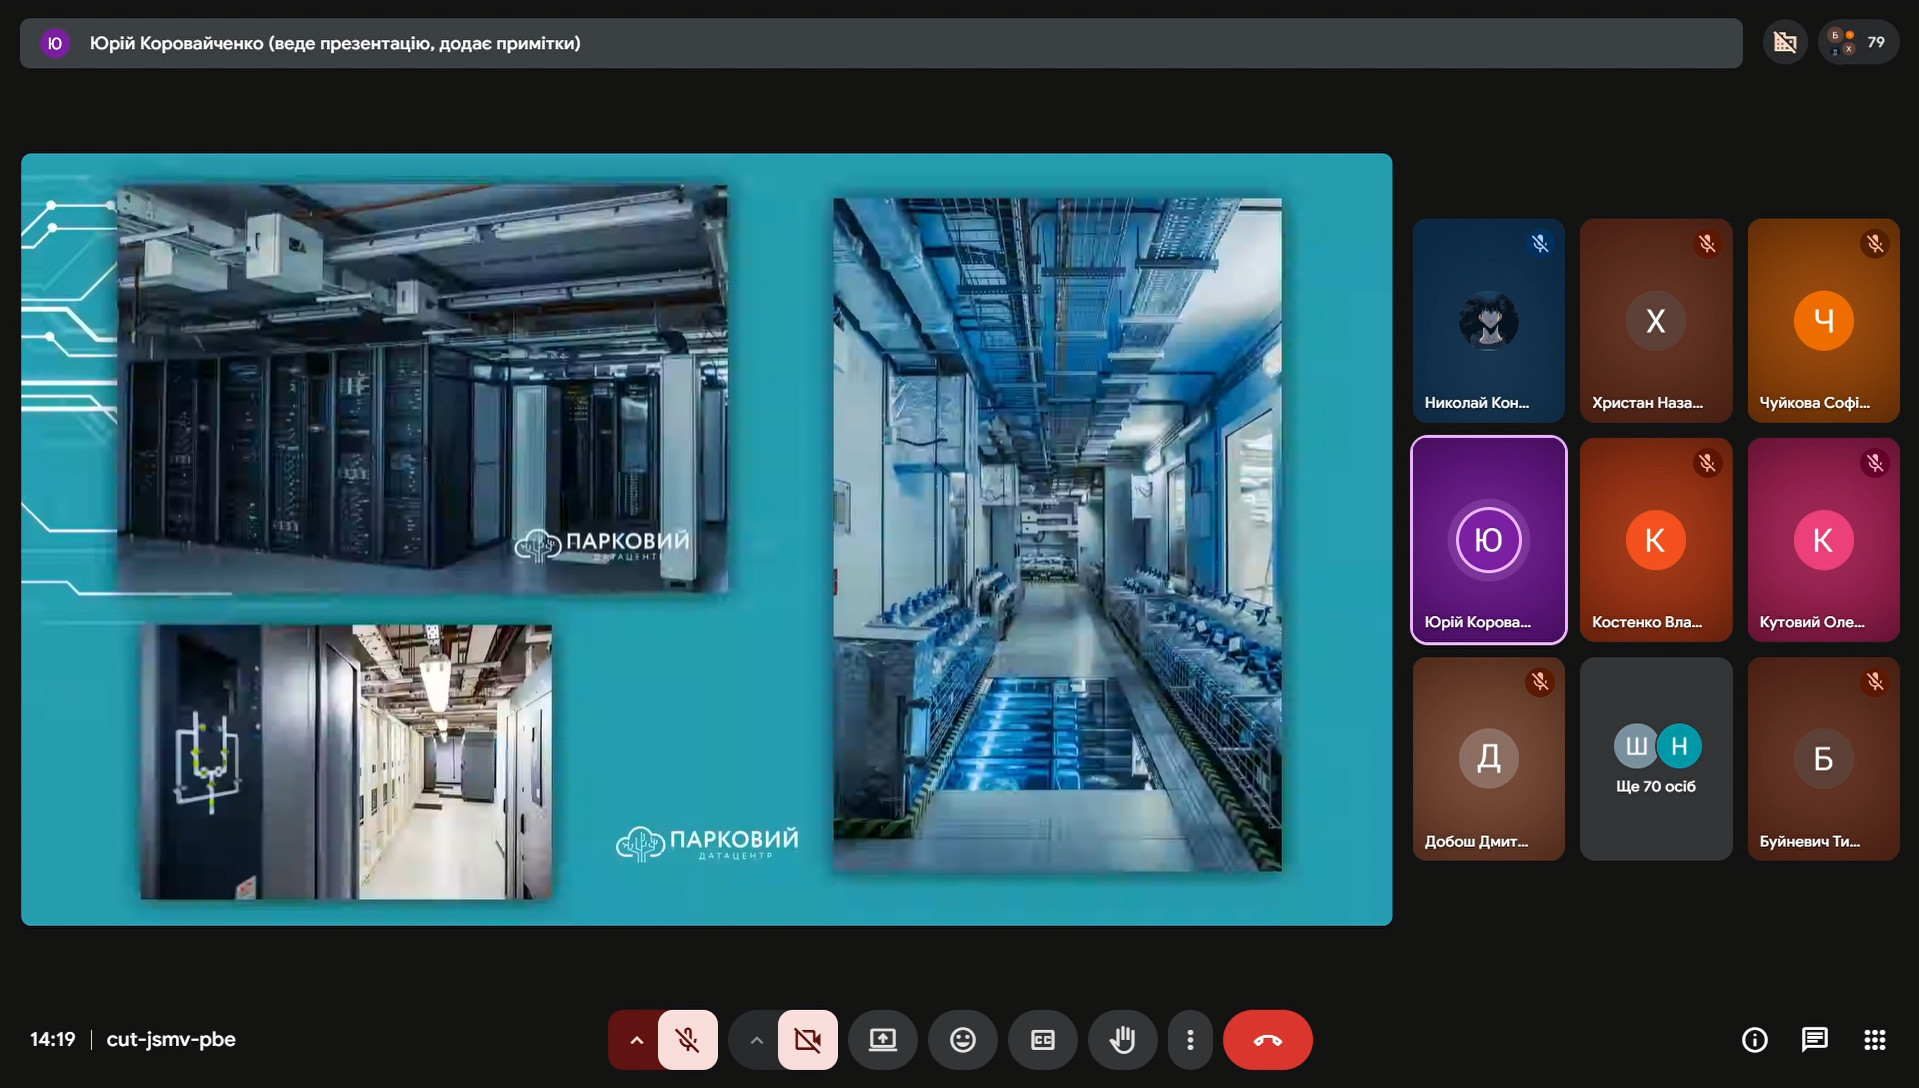Toggle the muted microphone button
The height and width of the screenshot is (1088, 1919).
pos(688,1040)
